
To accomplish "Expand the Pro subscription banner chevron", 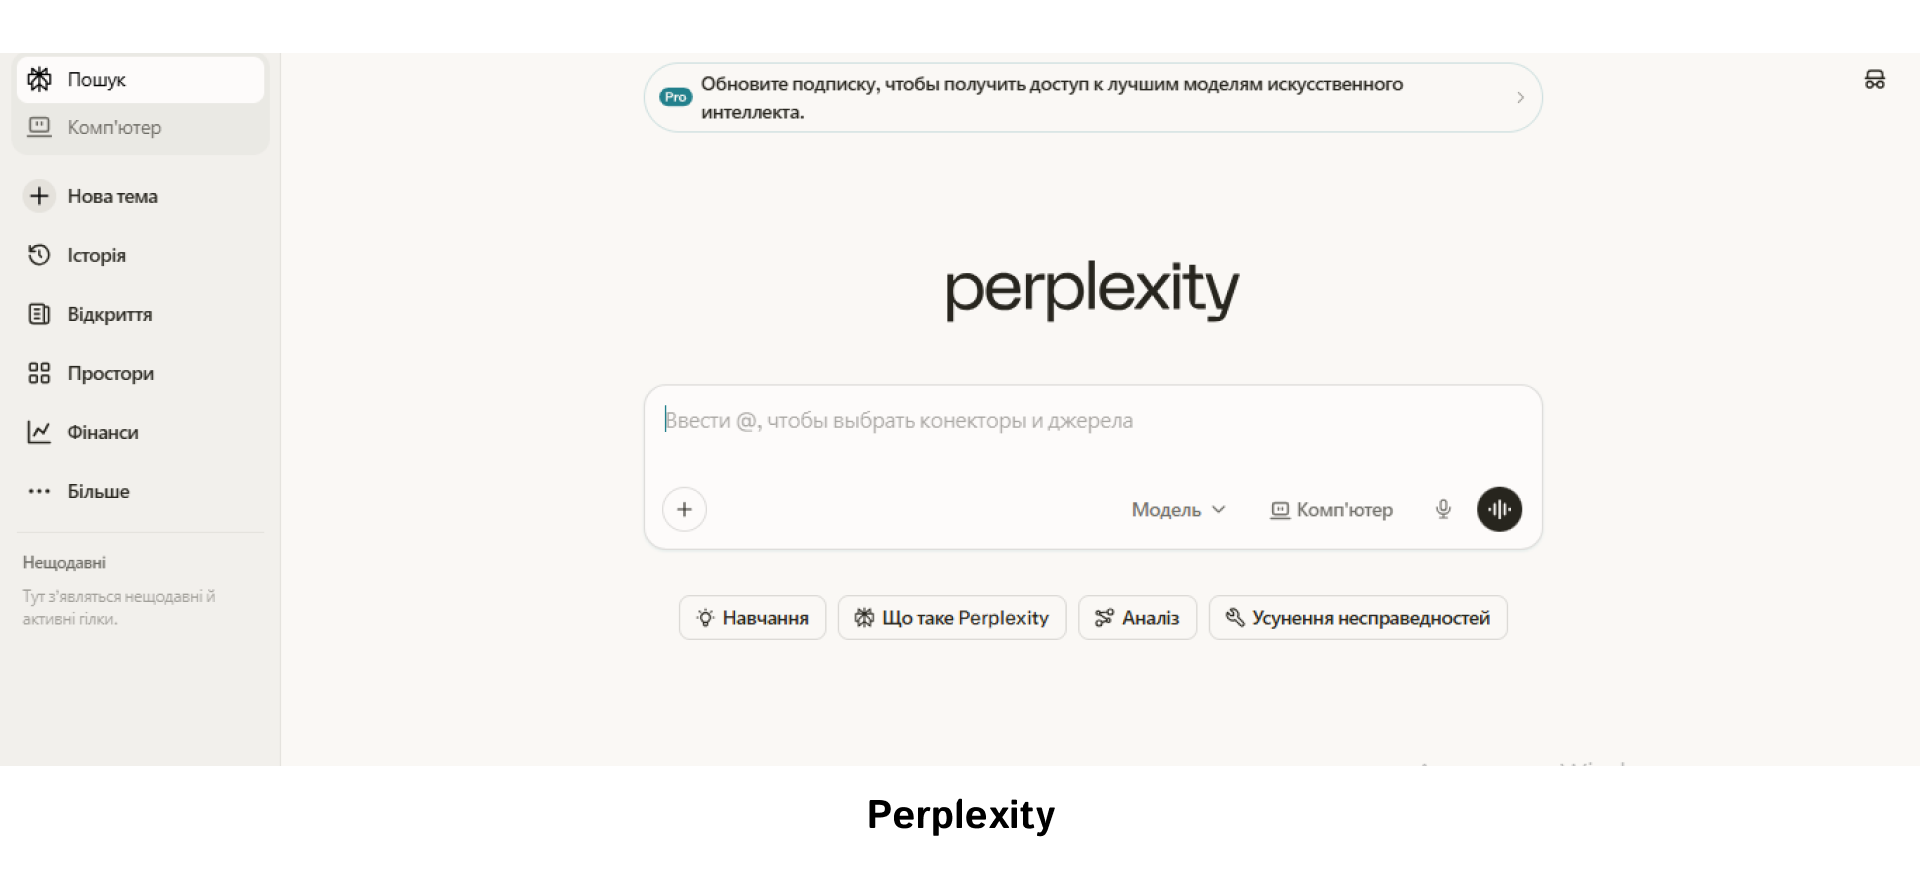I will tap(1519, 97).
